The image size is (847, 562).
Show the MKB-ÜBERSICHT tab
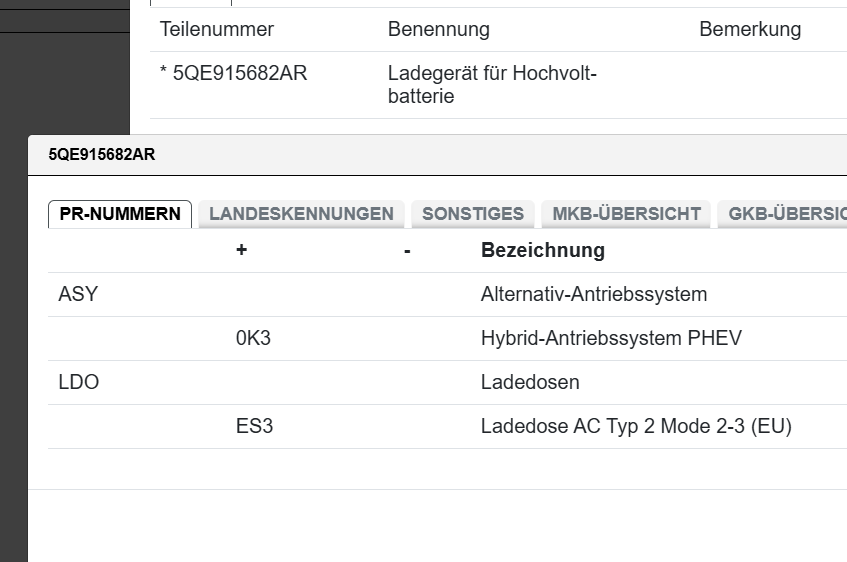(x=626, y=214)
